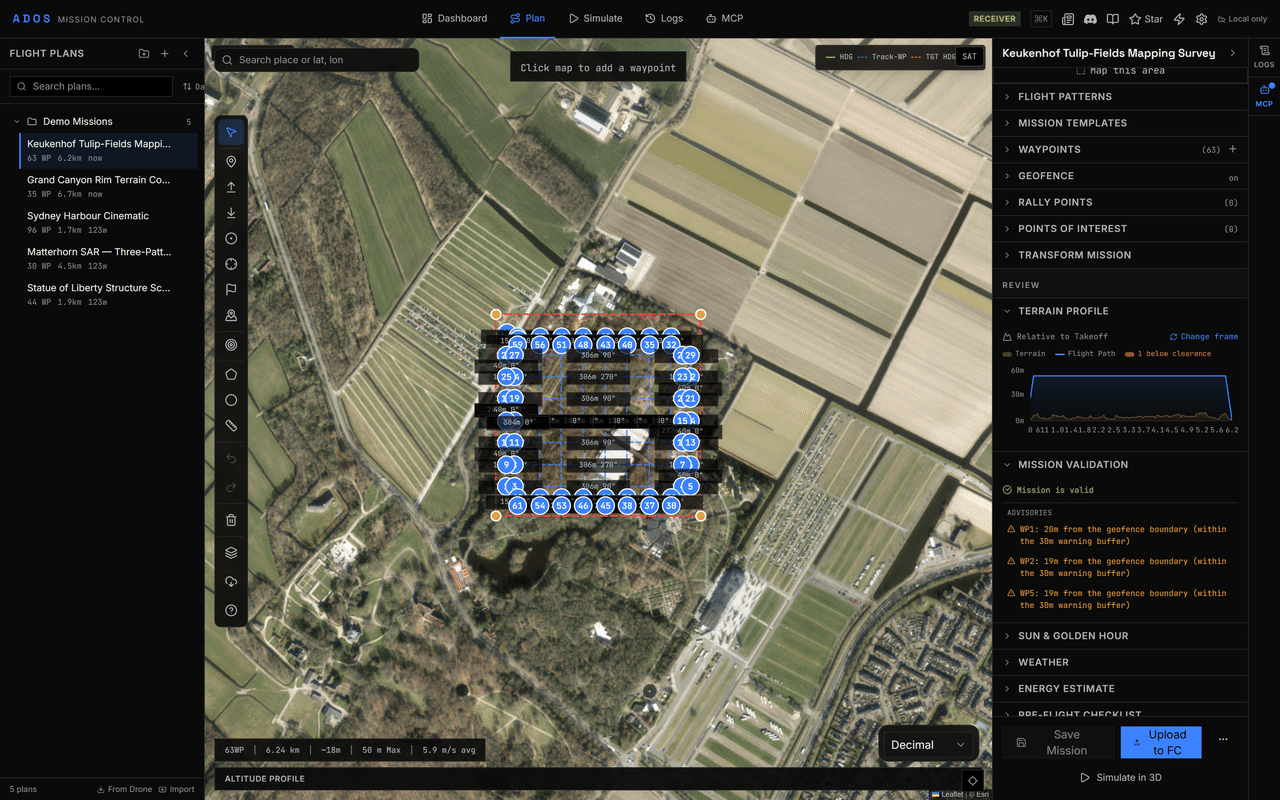Click the Search place or lat, lon field
This screenshot has width=1280, height=800.
click(316, 60)
